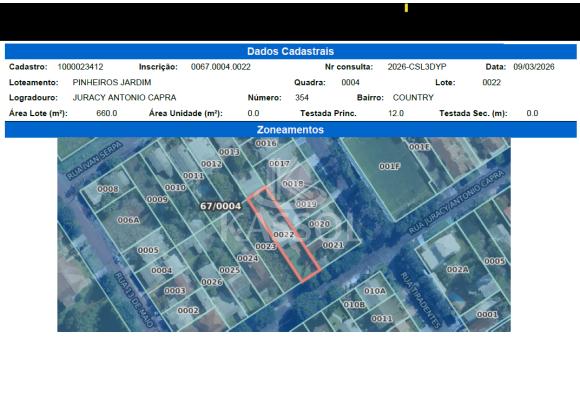Viewport: 580px width, 400px height.
Task: Click Rua Juracy Antonio Capra street label
Action: (456, 202)
